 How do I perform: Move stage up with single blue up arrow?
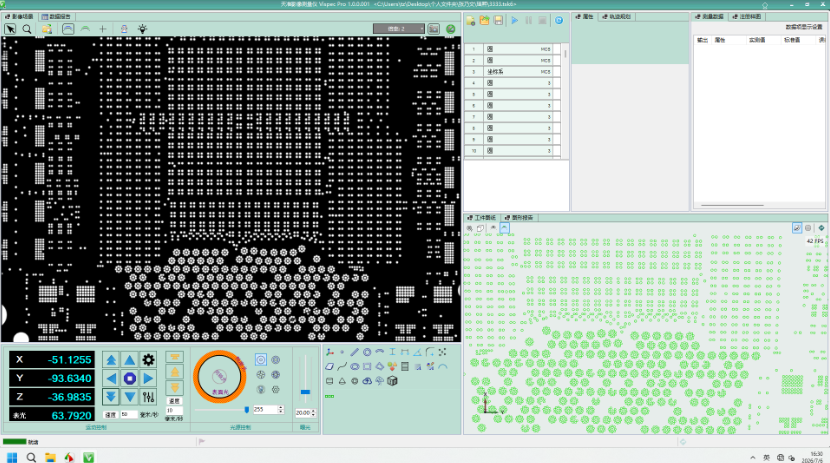click(130, 360)
